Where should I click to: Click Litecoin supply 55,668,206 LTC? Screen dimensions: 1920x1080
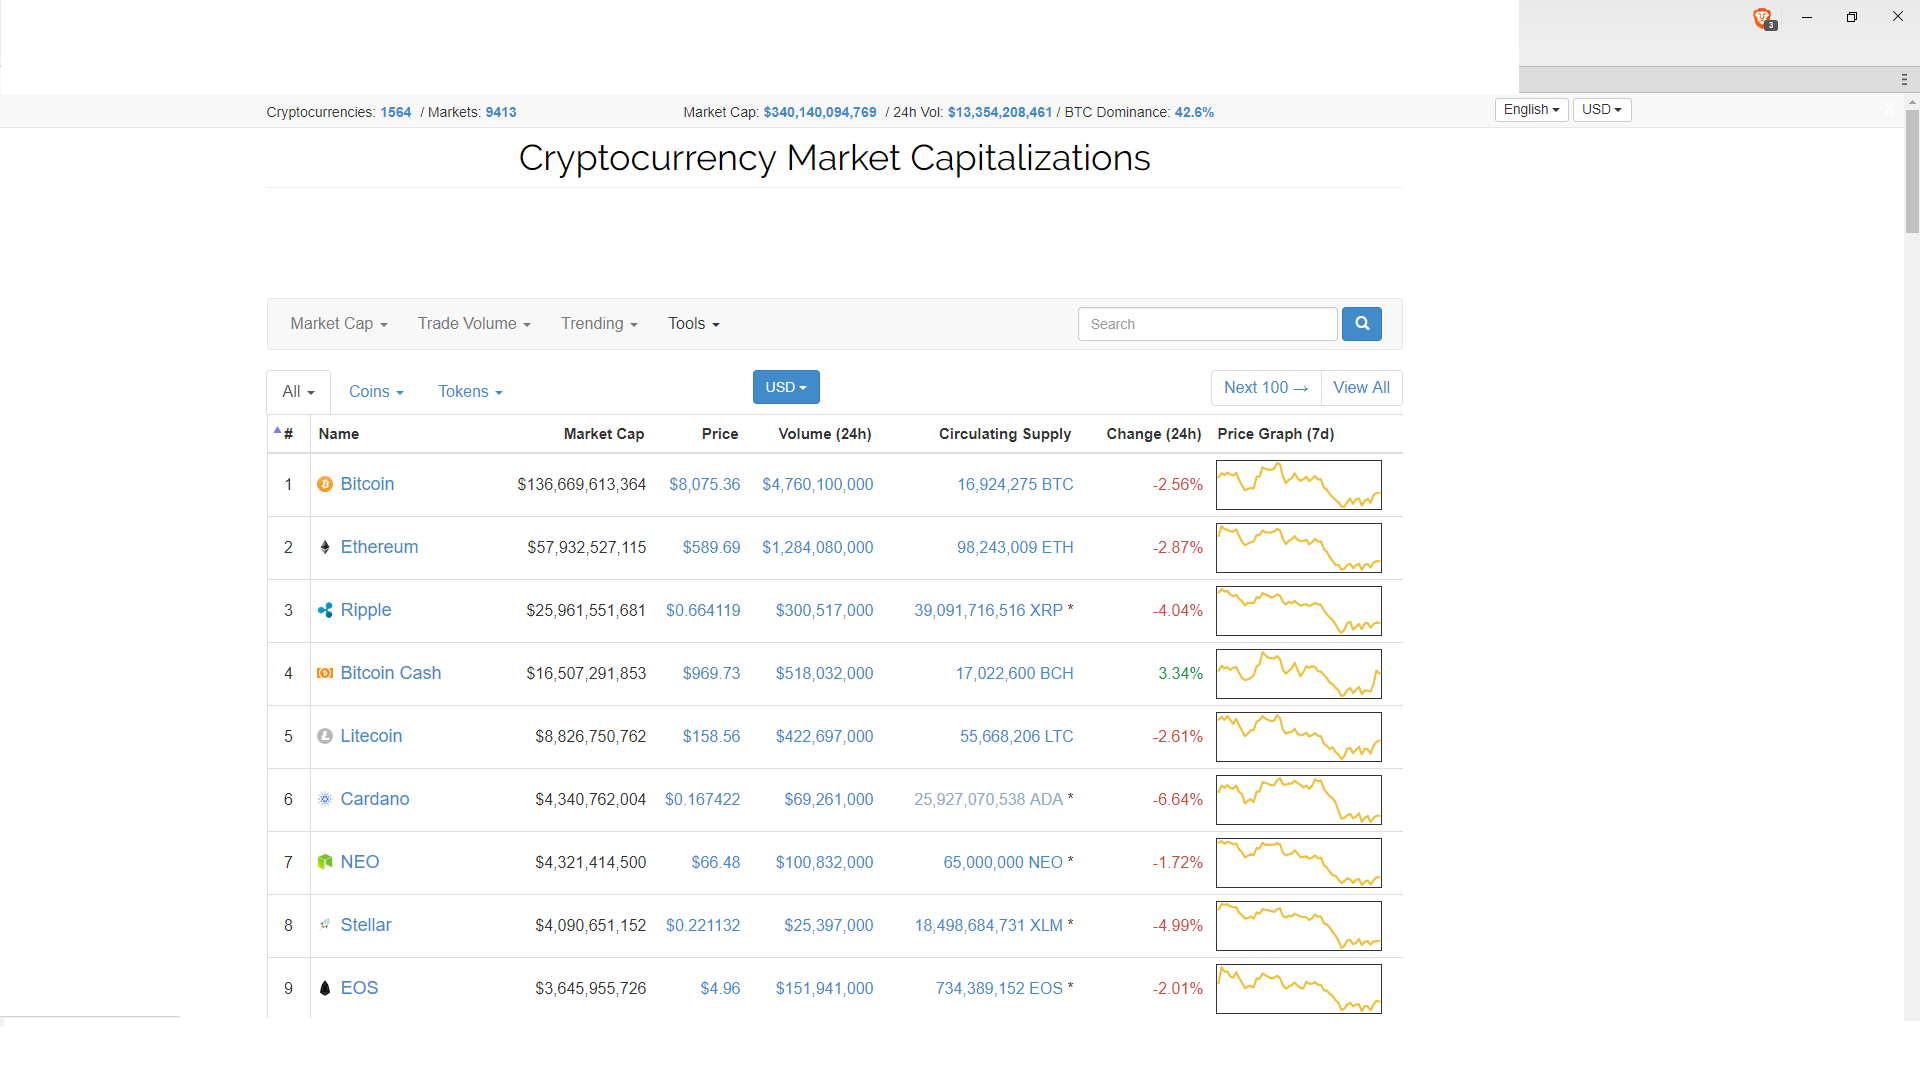[1017, 736]
